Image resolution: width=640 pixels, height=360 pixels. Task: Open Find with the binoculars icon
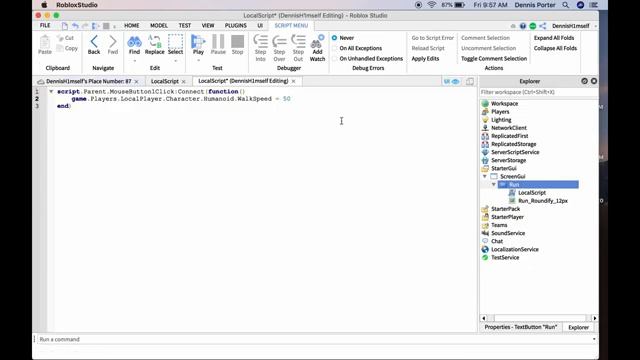point(134,42)
